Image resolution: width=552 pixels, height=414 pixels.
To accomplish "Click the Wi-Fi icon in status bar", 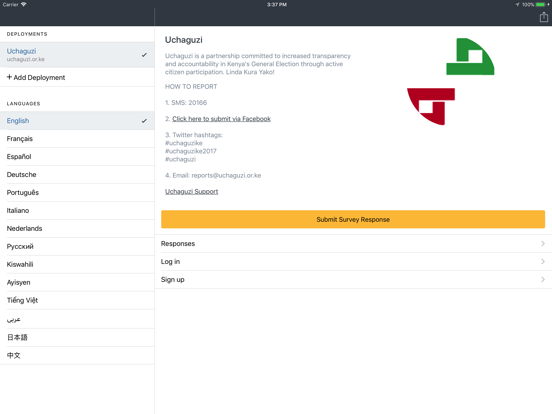I will (x=24, y=5).
